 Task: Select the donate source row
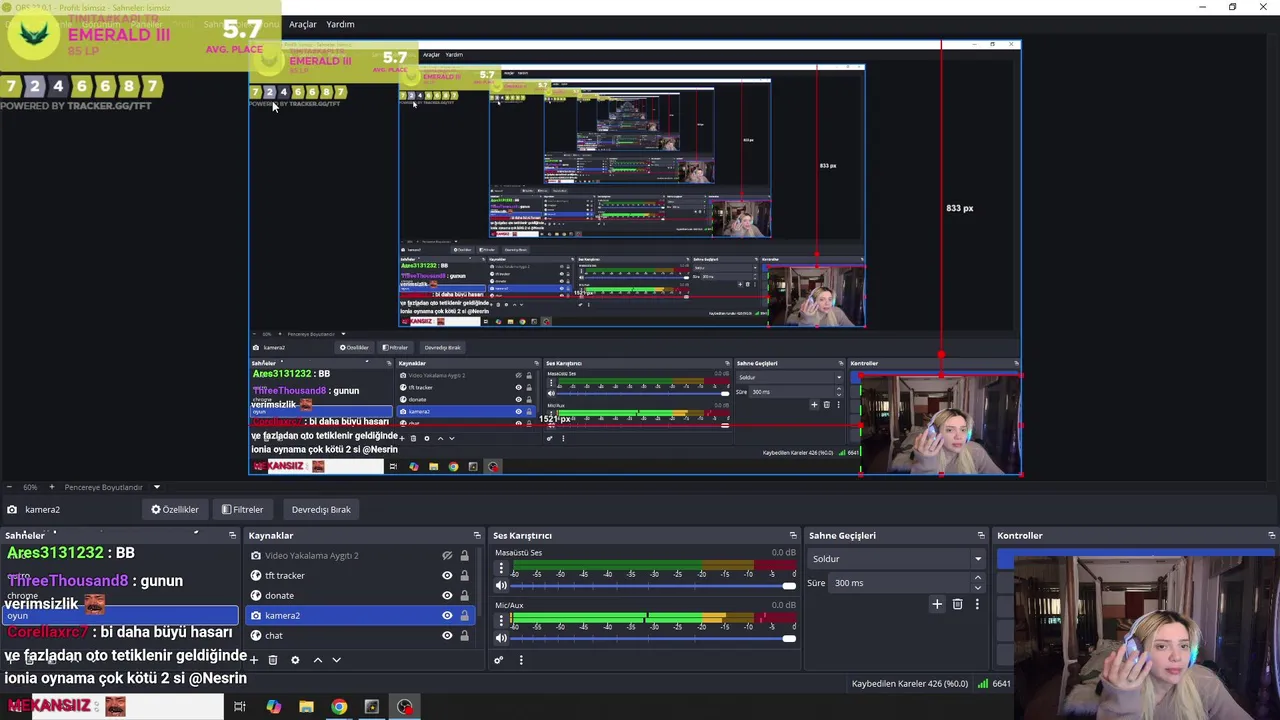point(359,596)
